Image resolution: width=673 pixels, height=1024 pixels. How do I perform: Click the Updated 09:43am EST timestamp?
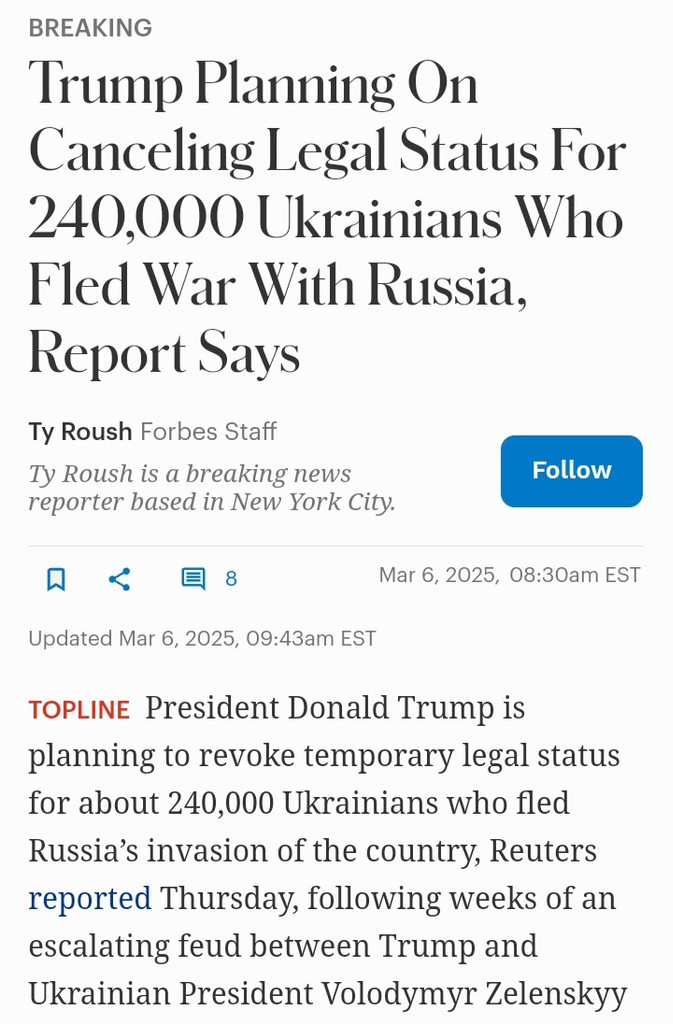click(202, 638)
